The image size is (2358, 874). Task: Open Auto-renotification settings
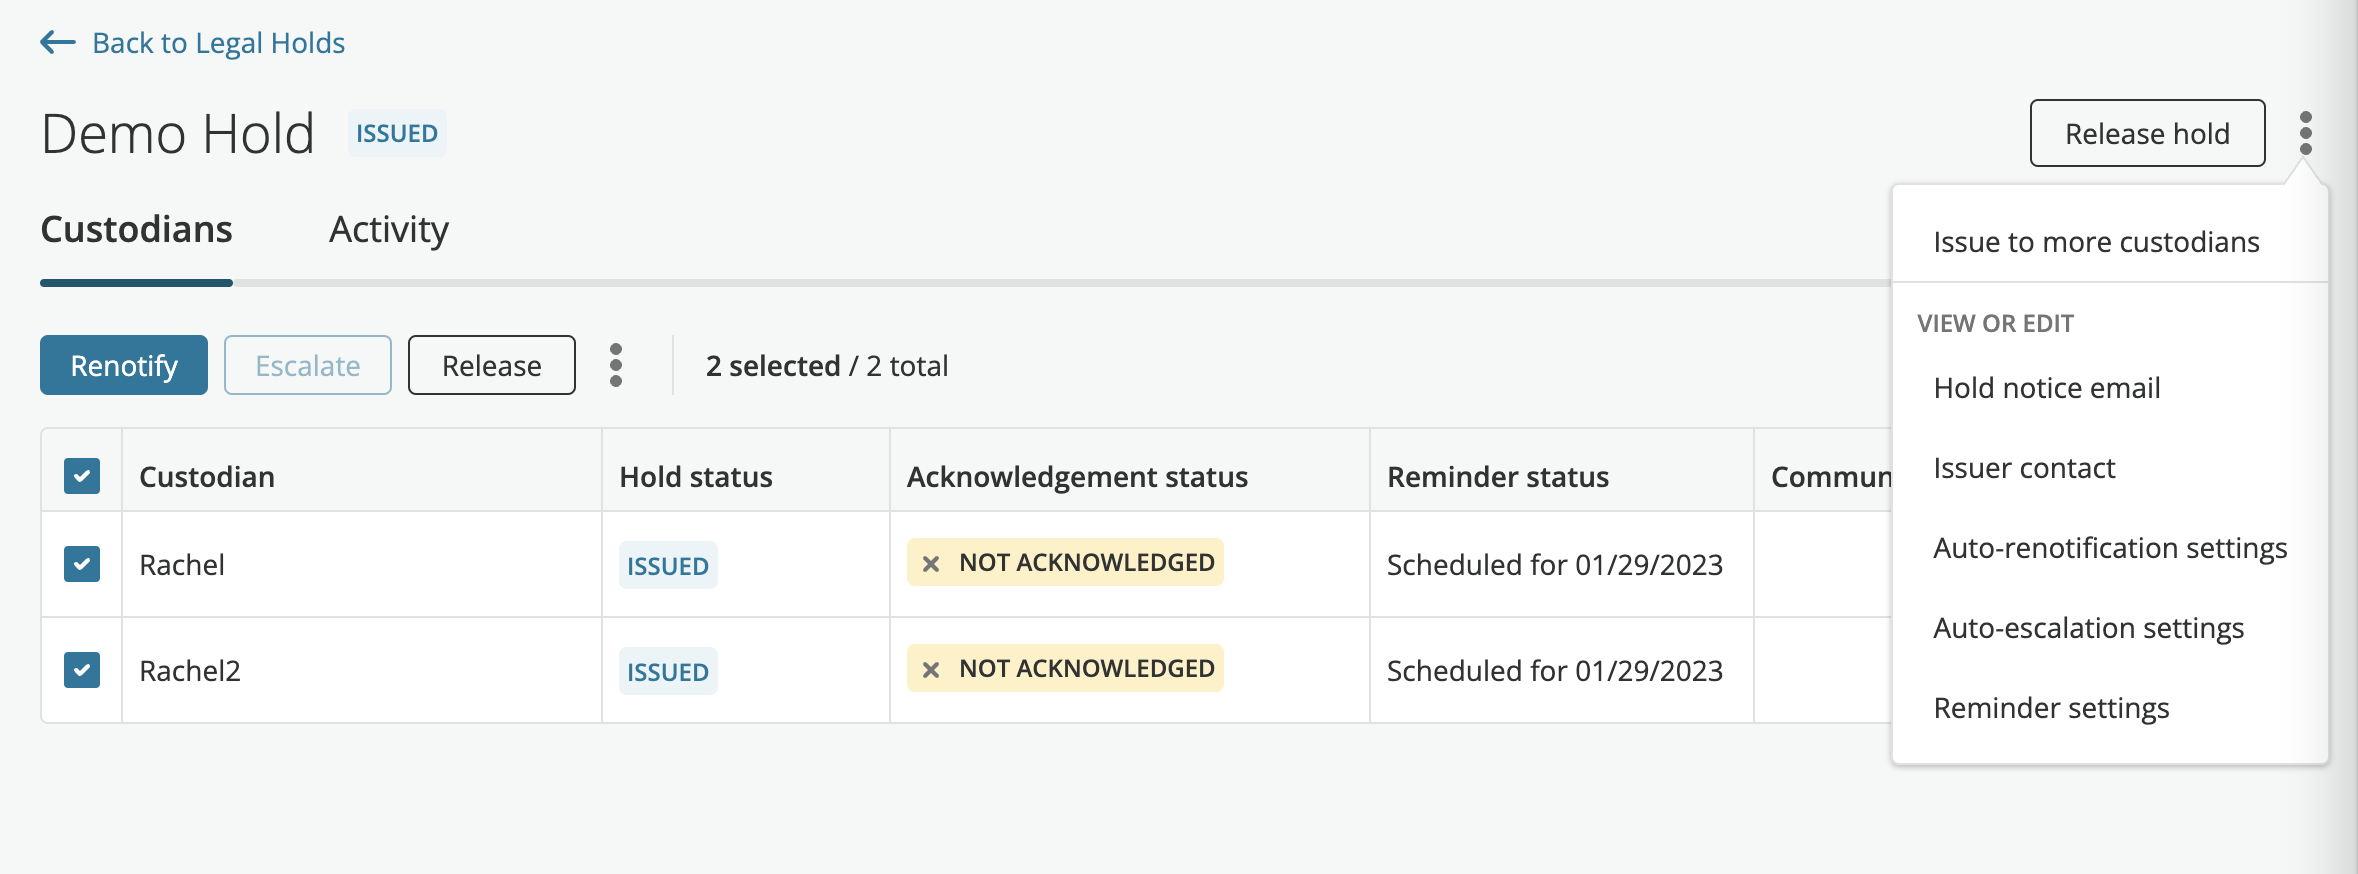[x=2110, y=548]
